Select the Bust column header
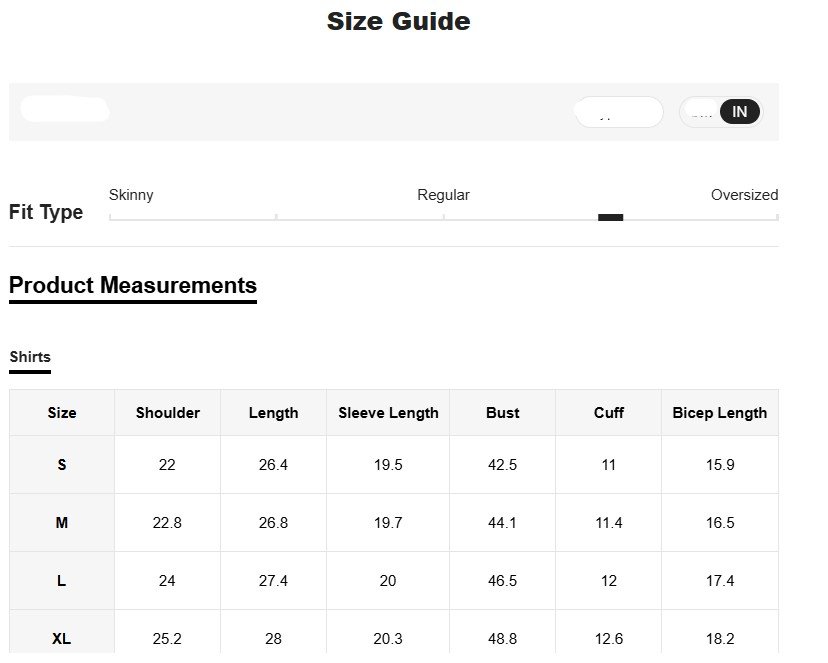This screenshot has height=663, width=828. (x=502, y=413)
